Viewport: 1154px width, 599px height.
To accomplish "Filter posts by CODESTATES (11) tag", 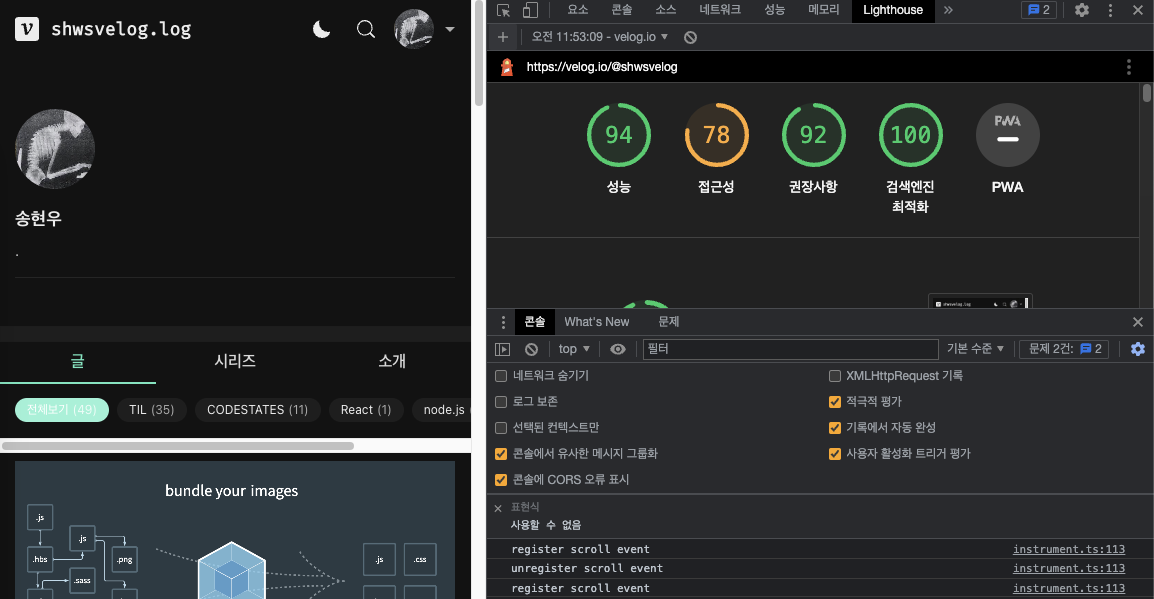I will pyautogui.click(x=258, y=410).
